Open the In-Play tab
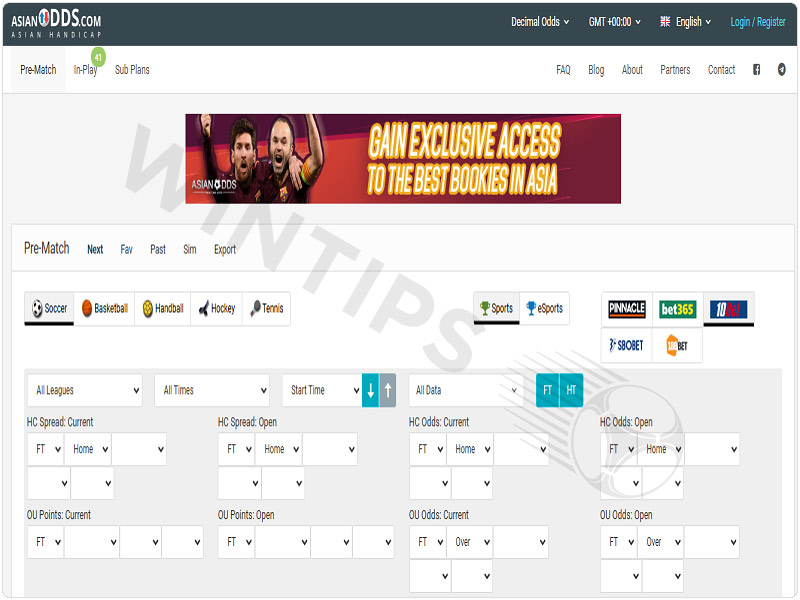The height and width of the screenshot is (600, 800). point(85,70)
